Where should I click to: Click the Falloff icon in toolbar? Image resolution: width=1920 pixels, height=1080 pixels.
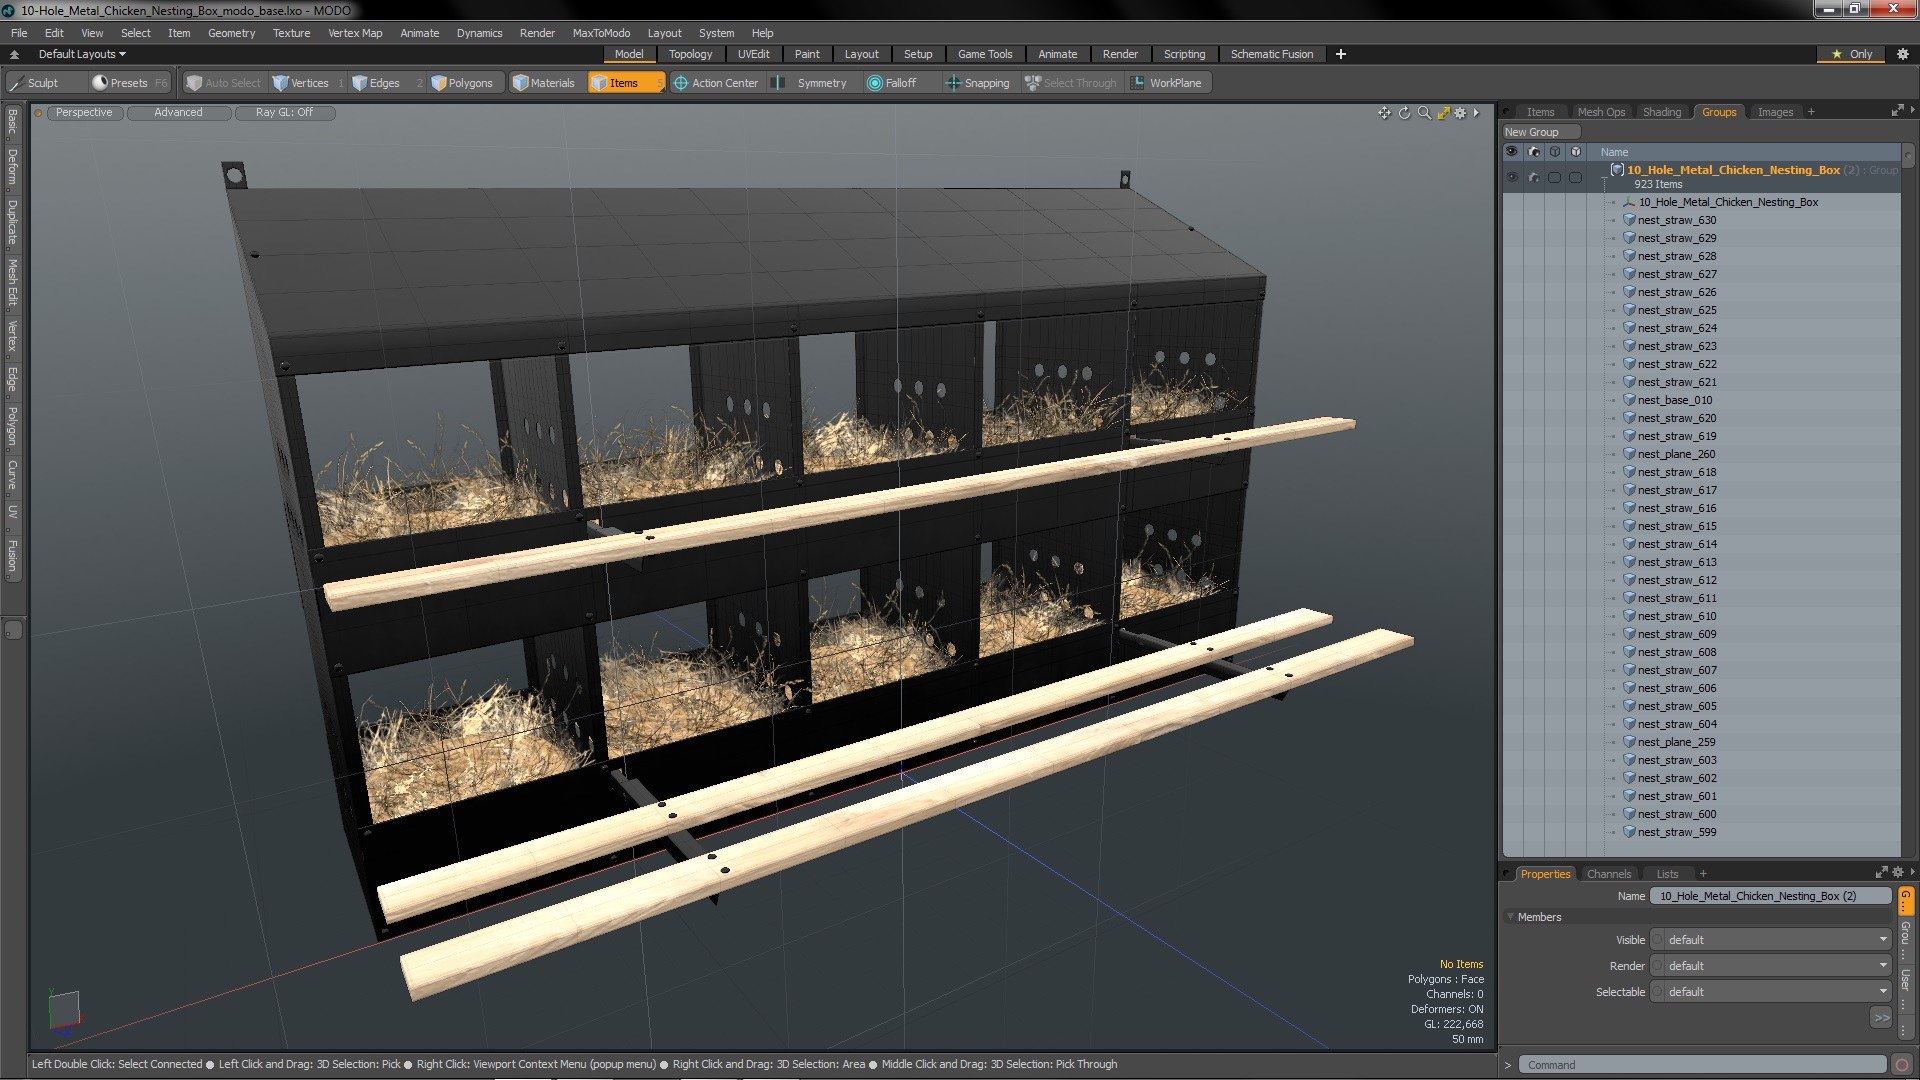pos(875,83)
